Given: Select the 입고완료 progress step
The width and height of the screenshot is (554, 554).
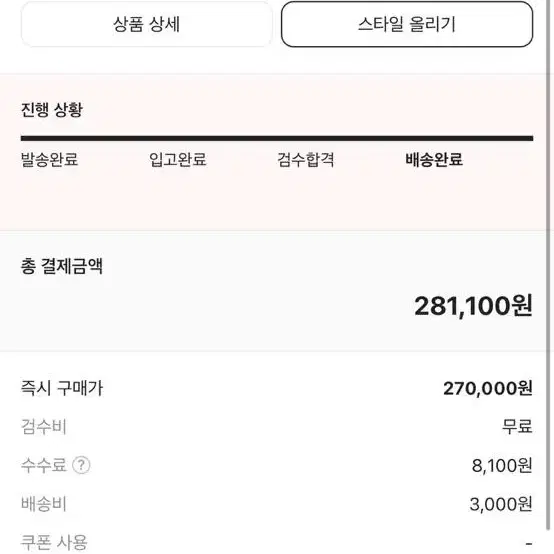Looking at the screenshot, I should coord(178,159).
